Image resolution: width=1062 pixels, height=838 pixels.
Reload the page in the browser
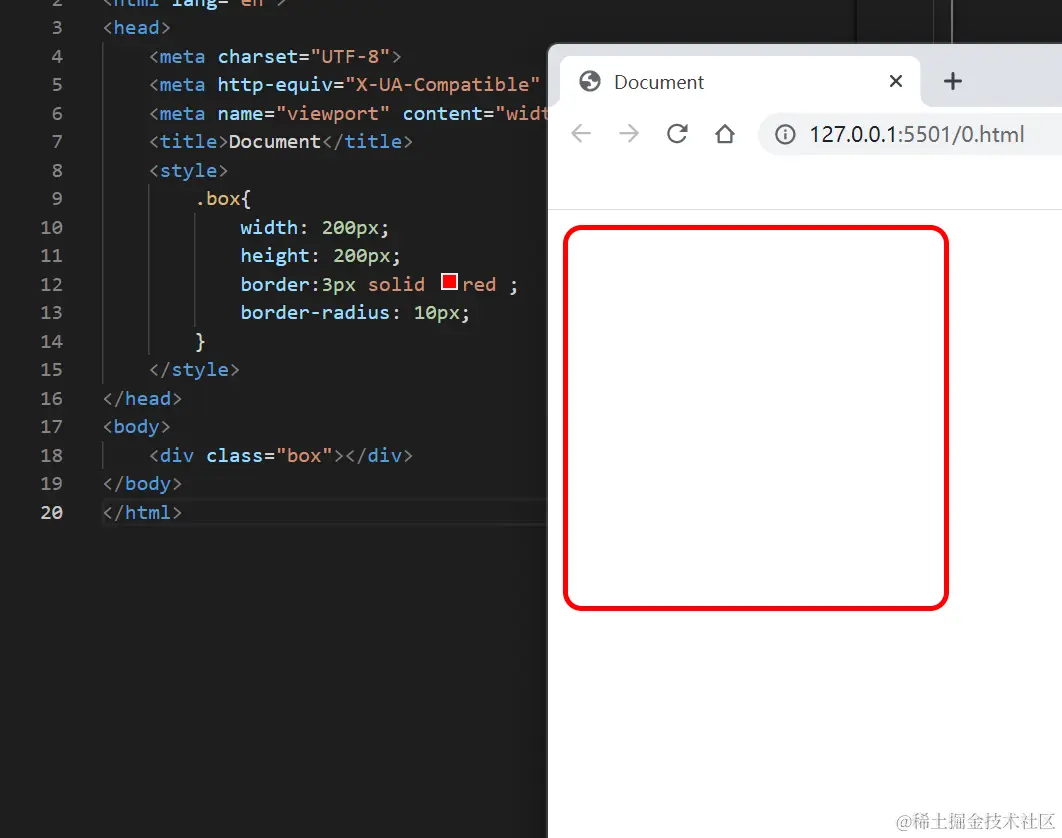coord(677,133)
